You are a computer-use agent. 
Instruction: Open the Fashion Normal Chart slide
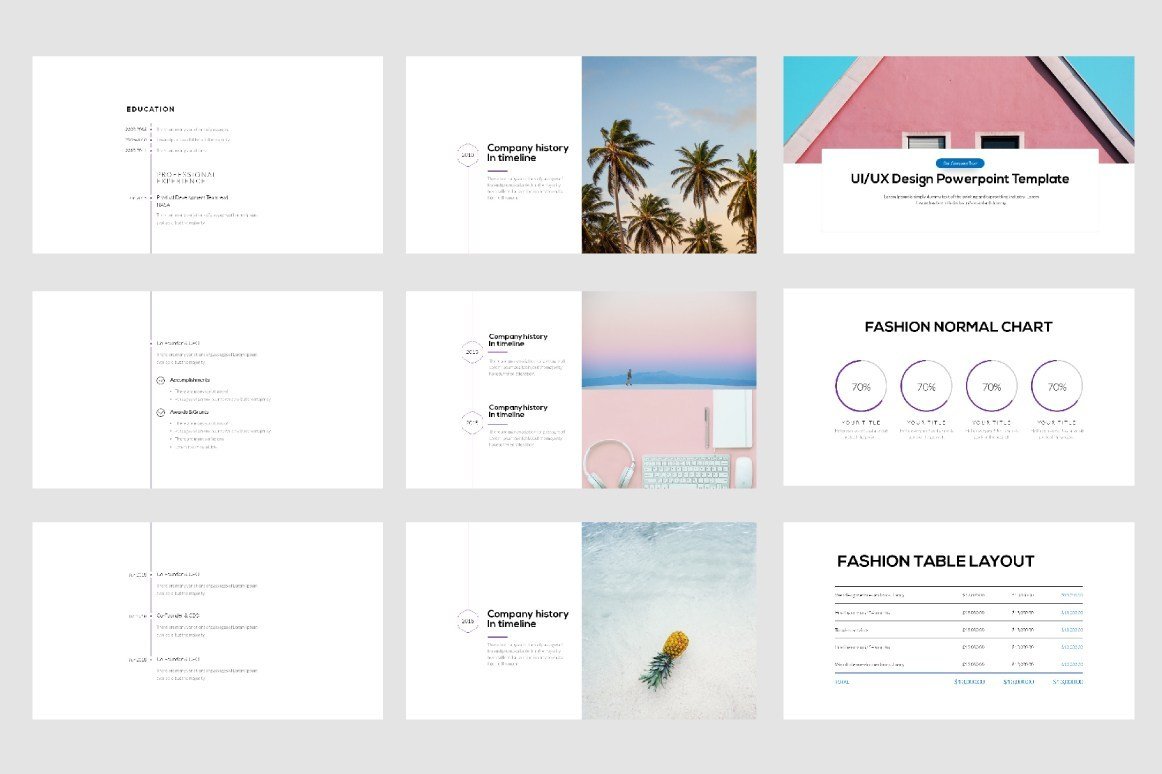point(958,387)
